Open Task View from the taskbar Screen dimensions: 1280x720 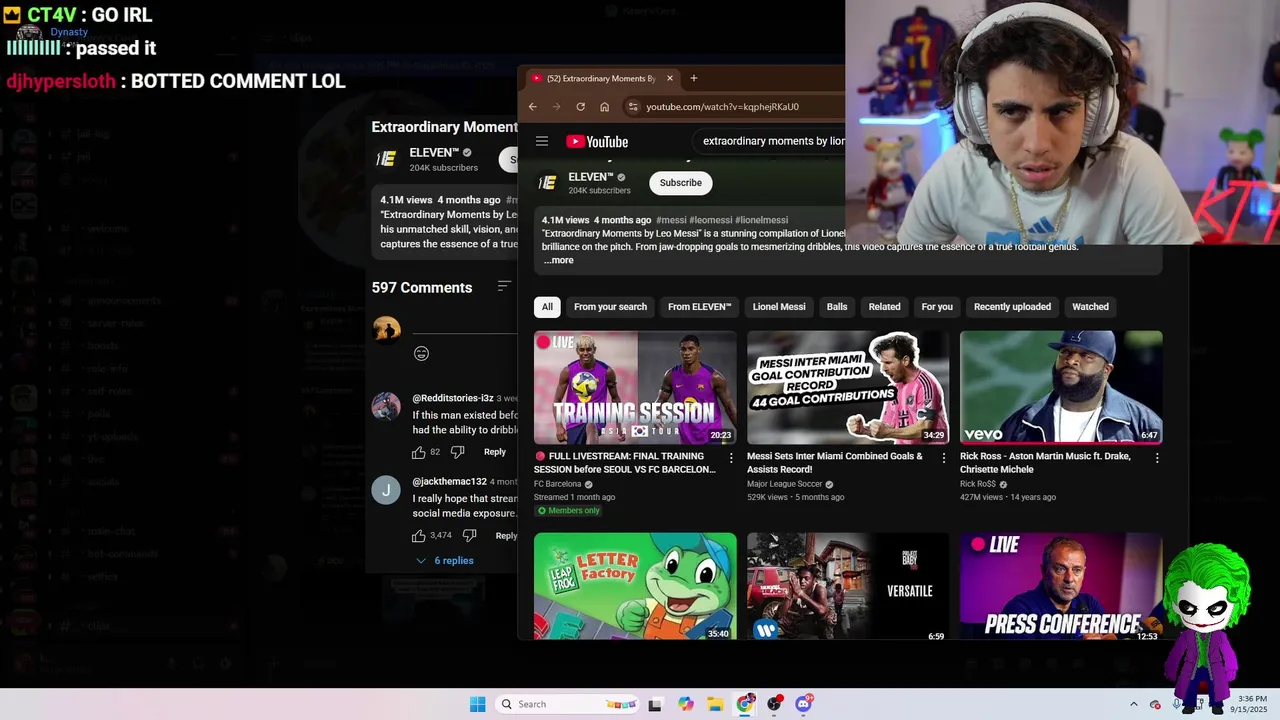tap(655, 704)
